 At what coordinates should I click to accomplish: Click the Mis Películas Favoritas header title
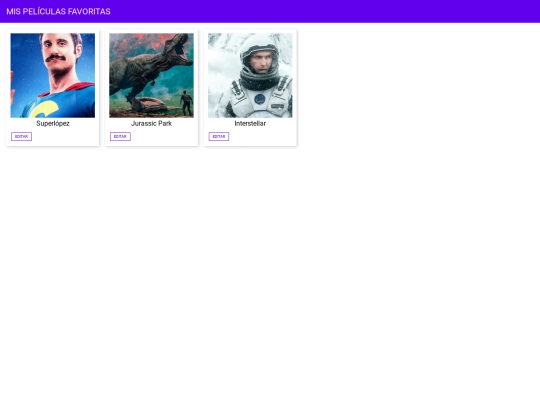58,11
